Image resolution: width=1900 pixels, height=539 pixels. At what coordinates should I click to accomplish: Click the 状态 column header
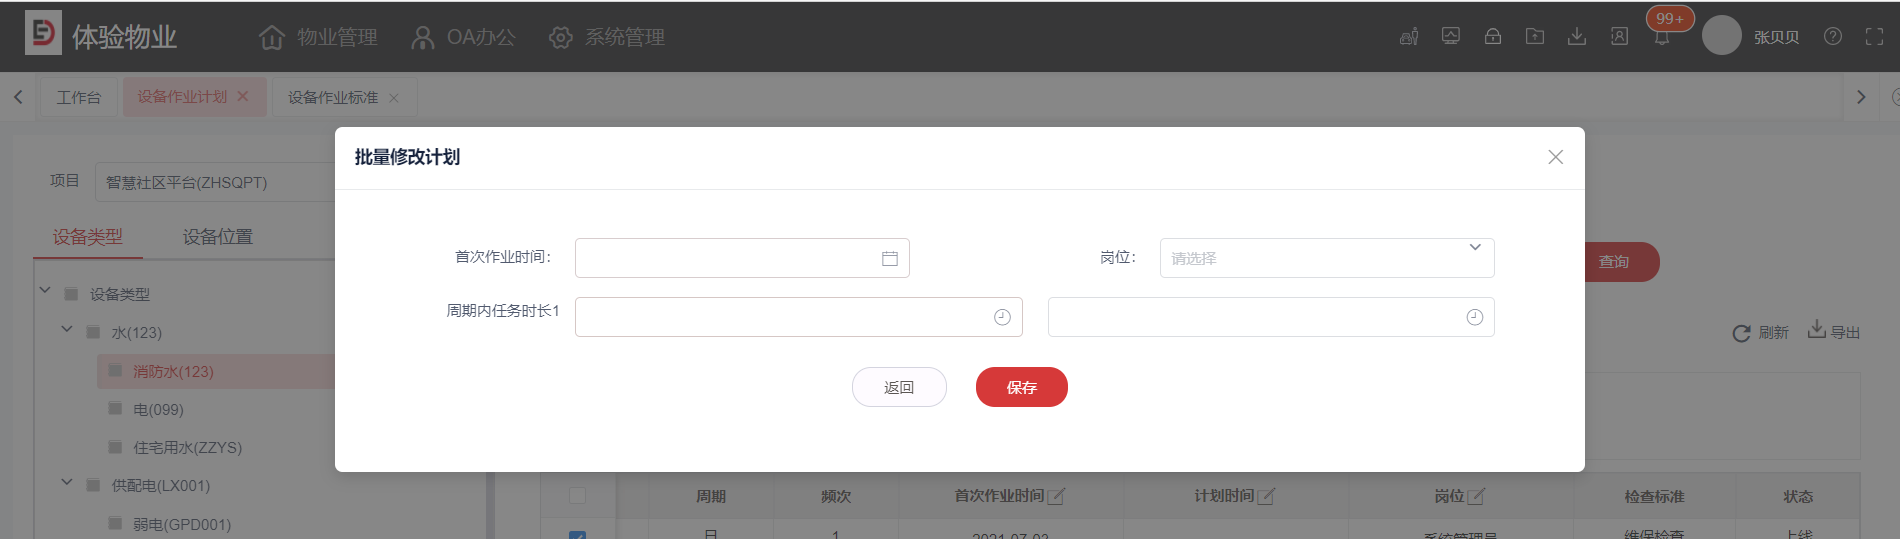coord(1798,496)
